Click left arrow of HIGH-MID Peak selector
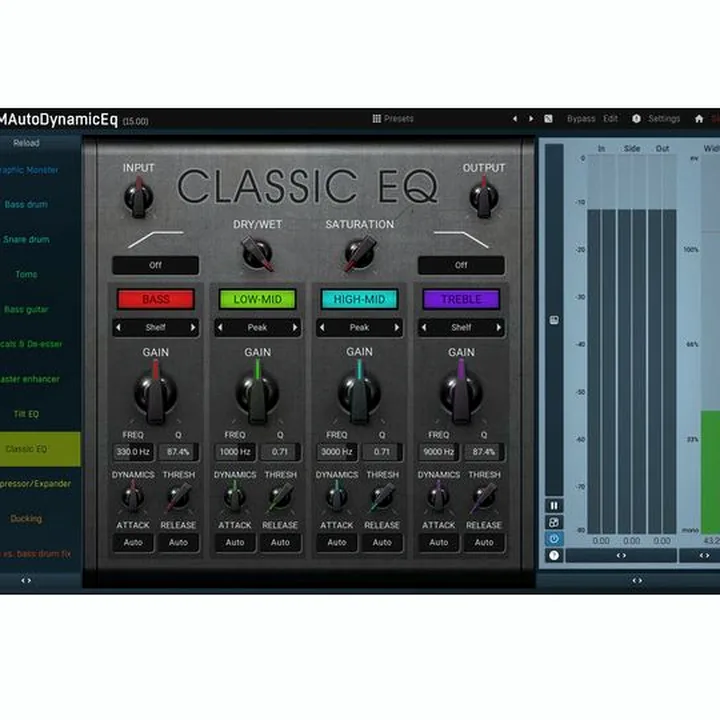The width and height of the screenshot is (720, 720). coord(322,327)
